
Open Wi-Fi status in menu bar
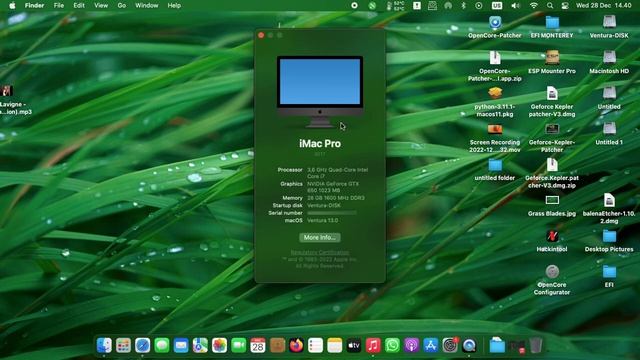point(533,6)
